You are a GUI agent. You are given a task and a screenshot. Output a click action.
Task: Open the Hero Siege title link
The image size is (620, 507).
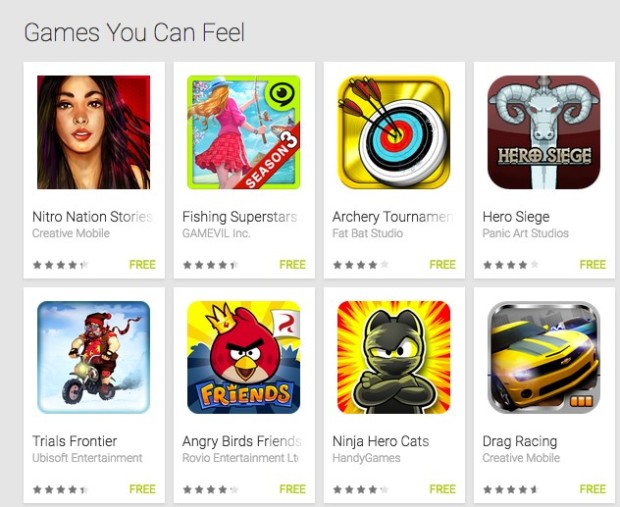coord(516,217)
